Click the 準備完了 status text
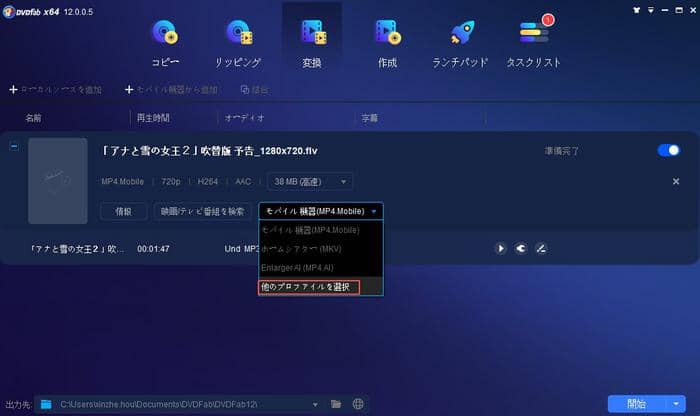700x416 pixels. pyautogui.click(x=562, y=151)
